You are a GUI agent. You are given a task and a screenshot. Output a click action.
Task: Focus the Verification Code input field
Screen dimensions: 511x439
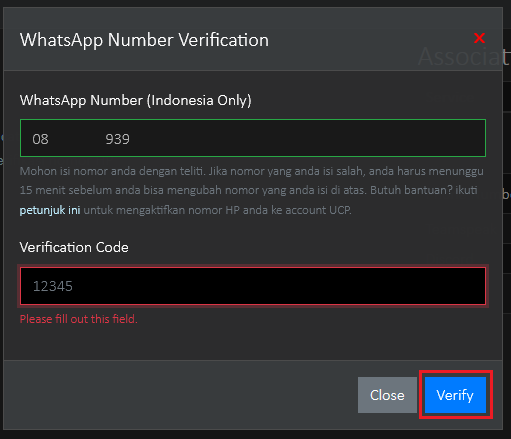[x=253, y=286]
